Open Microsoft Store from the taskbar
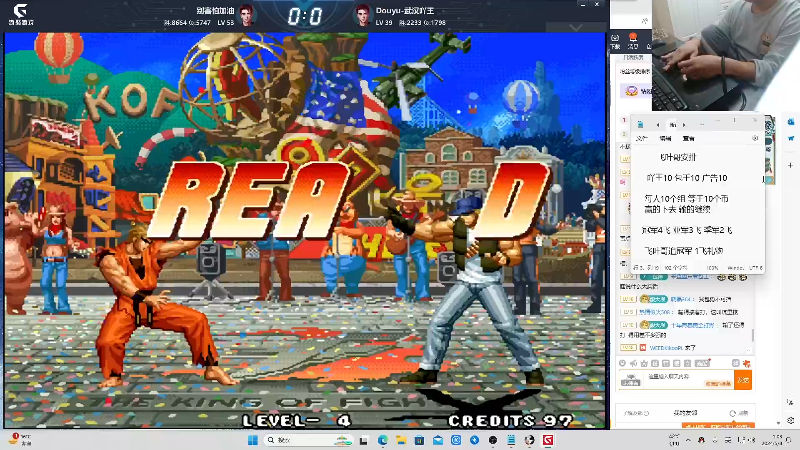 point(419,440)
